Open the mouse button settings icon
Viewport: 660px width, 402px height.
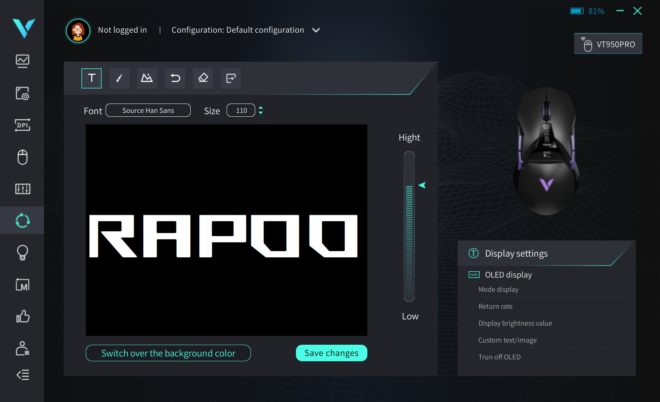[x=23, y=157]
